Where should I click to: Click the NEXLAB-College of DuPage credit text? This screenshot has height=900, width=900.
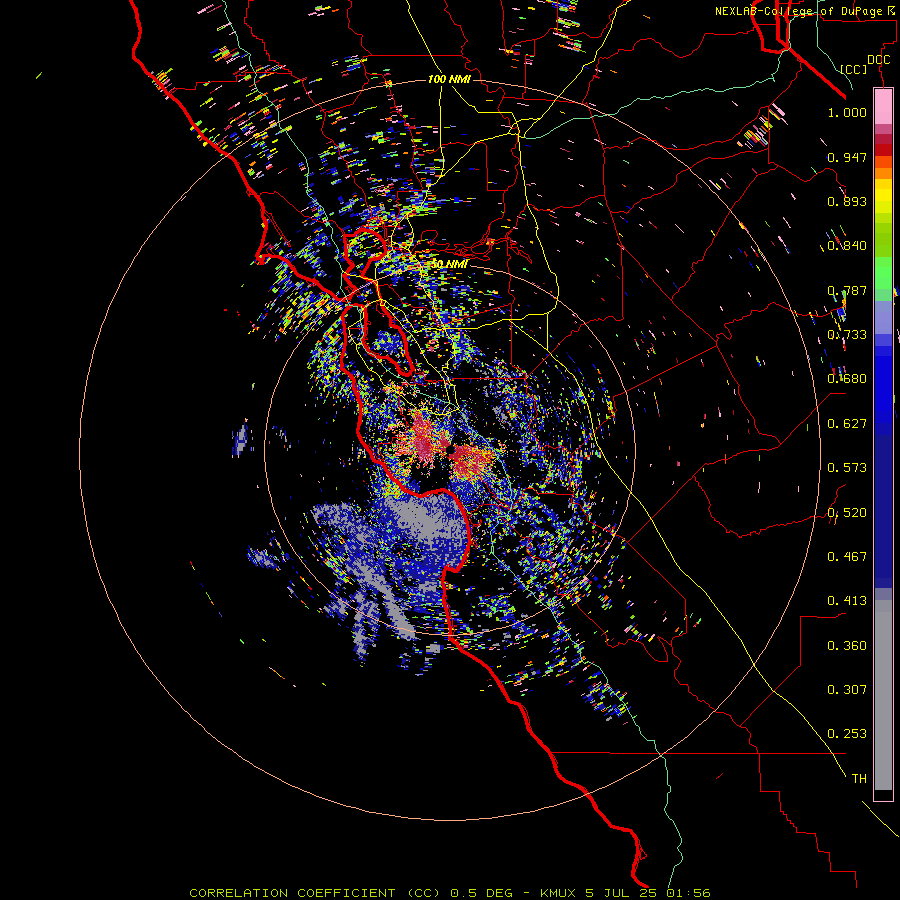(806, 11)
